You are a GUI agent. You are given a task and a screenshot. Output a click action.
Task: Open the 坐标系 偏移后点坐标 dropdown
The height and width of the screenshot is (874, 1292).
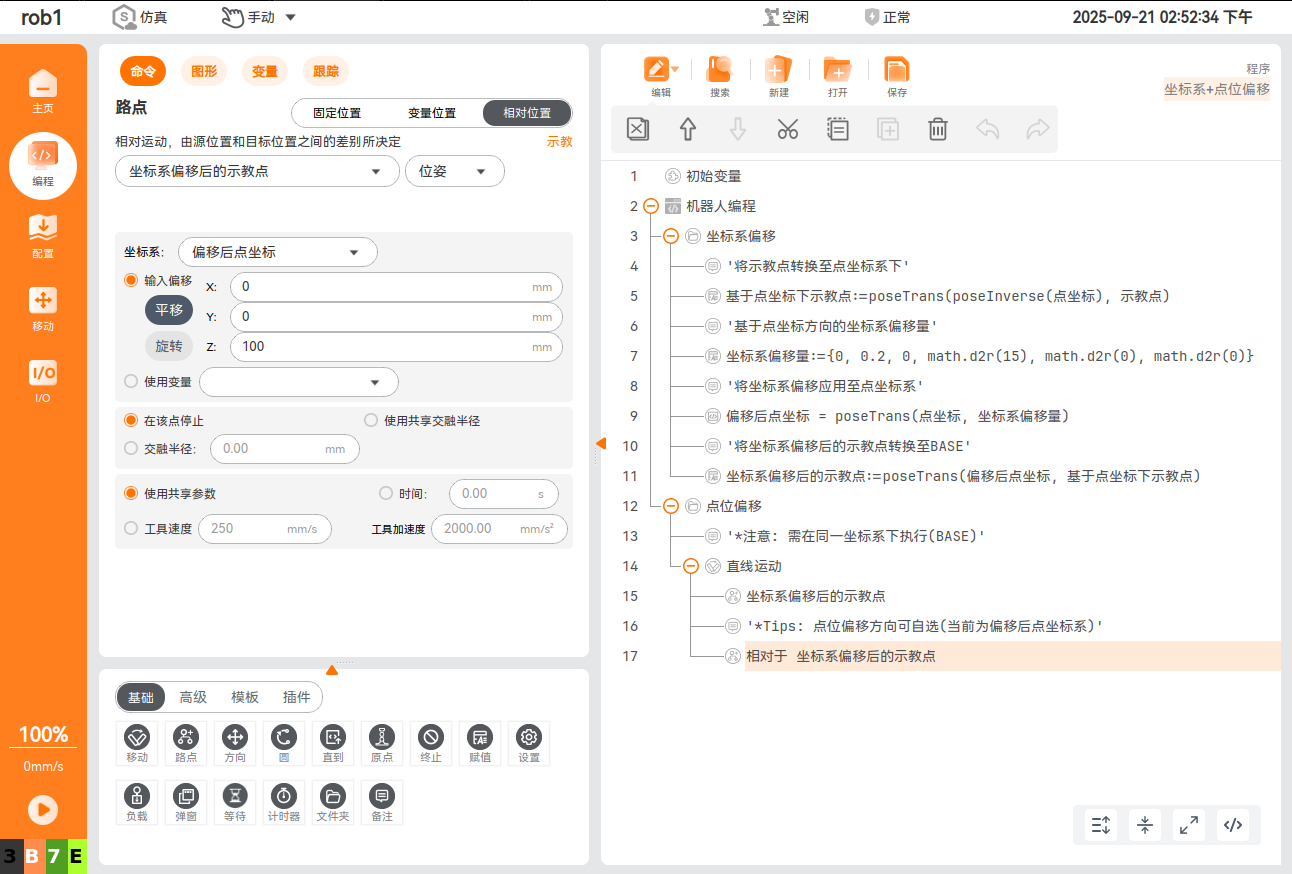(277, 252)
